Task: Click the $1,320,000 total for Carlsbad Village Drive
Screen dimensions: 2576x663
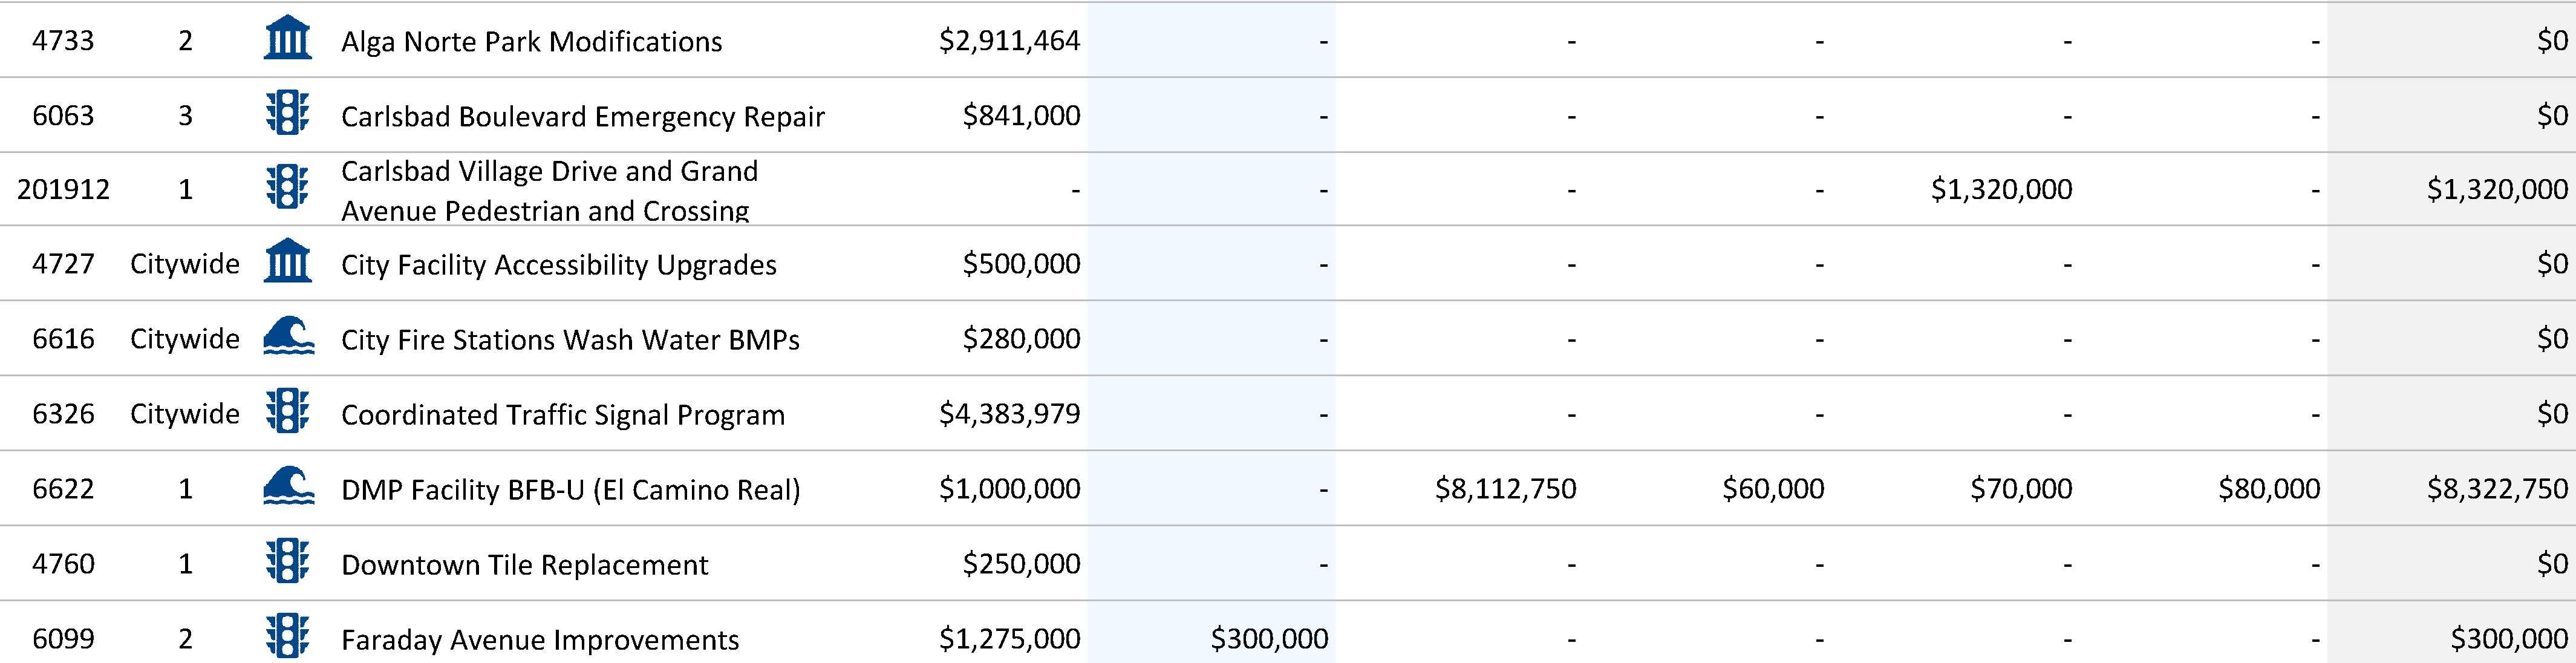Action: 2497,189
